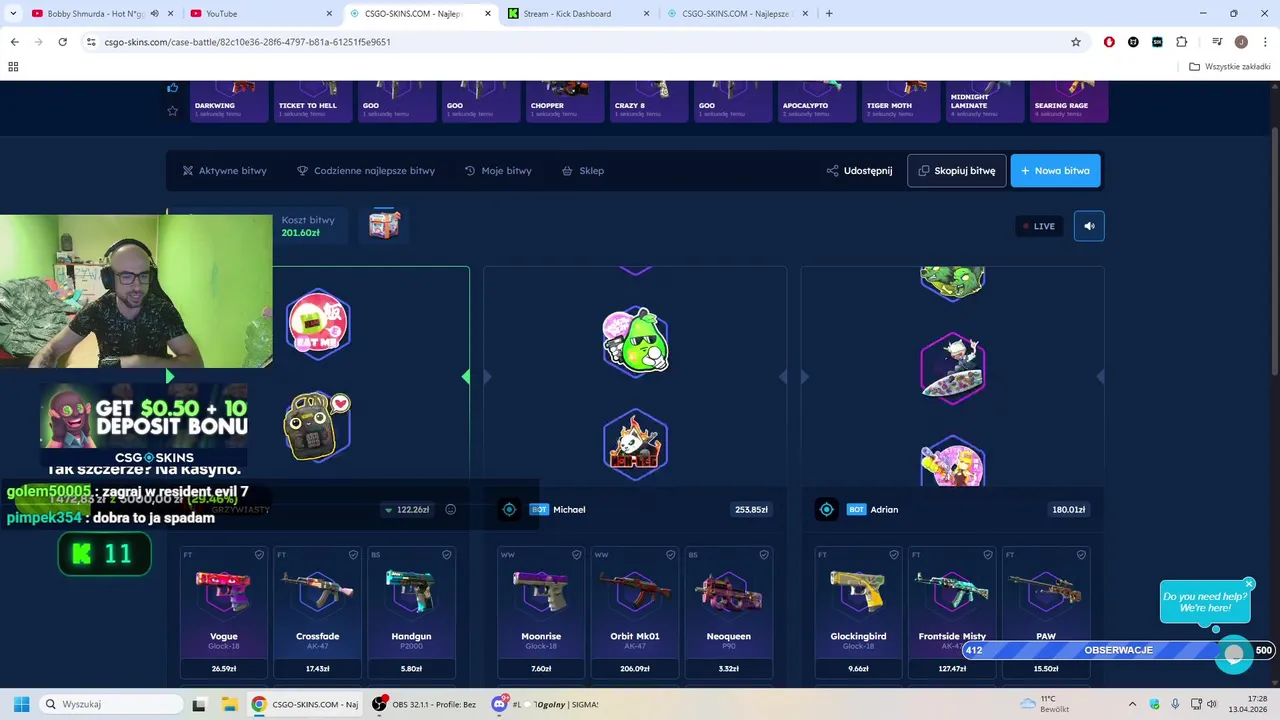Select the Moonrise Glock-18 skin card
The height and width of the screenshot is (720, 1280).
(541, 612)
